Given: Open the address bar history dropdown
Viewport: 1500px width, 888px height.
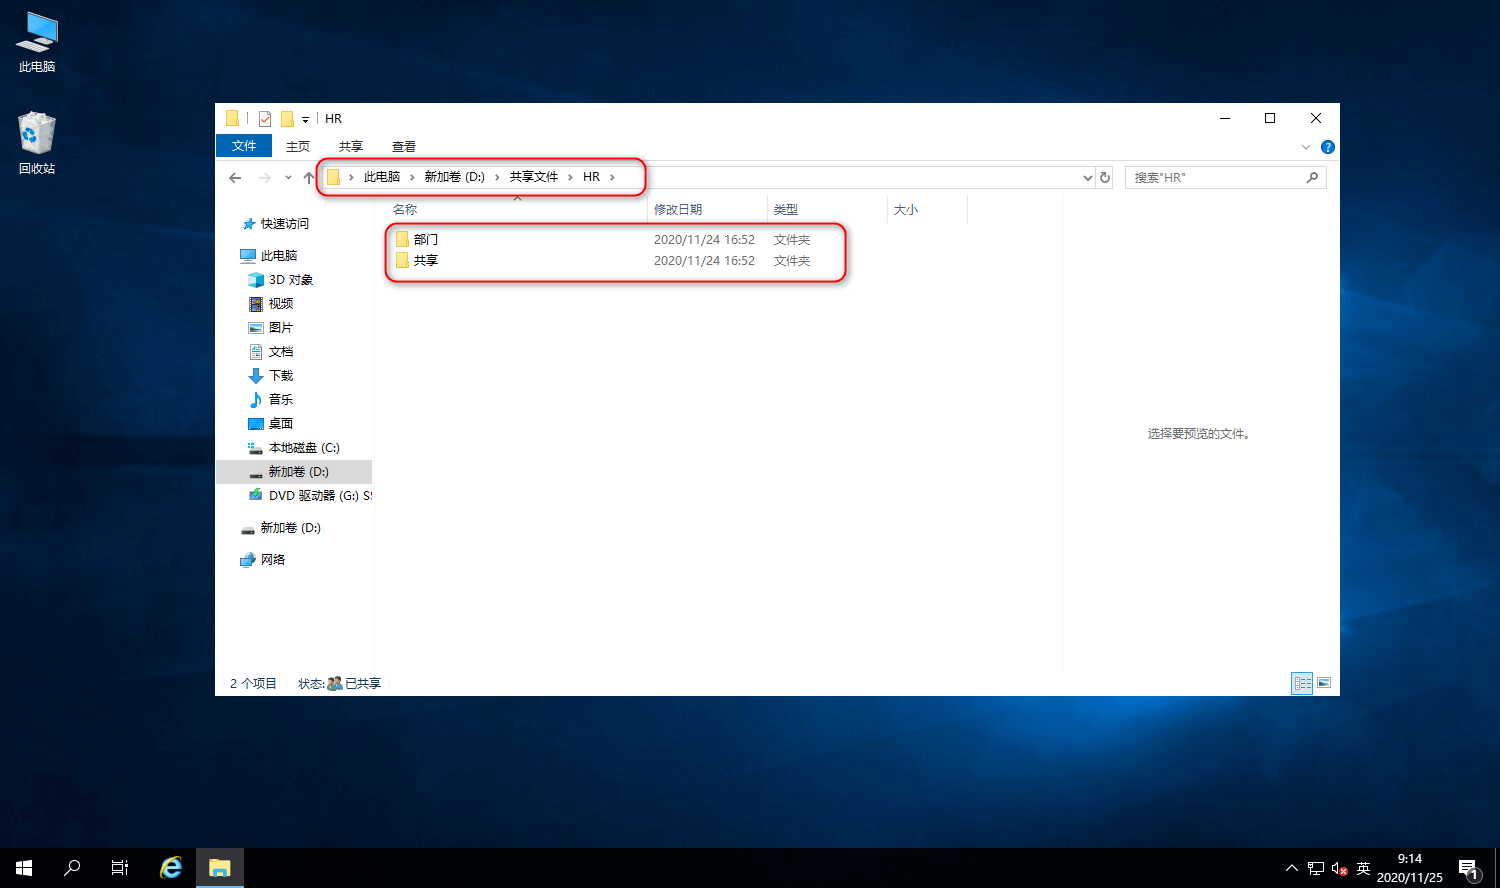Looking at the screenshot, I should click(x=1087, y=177).
